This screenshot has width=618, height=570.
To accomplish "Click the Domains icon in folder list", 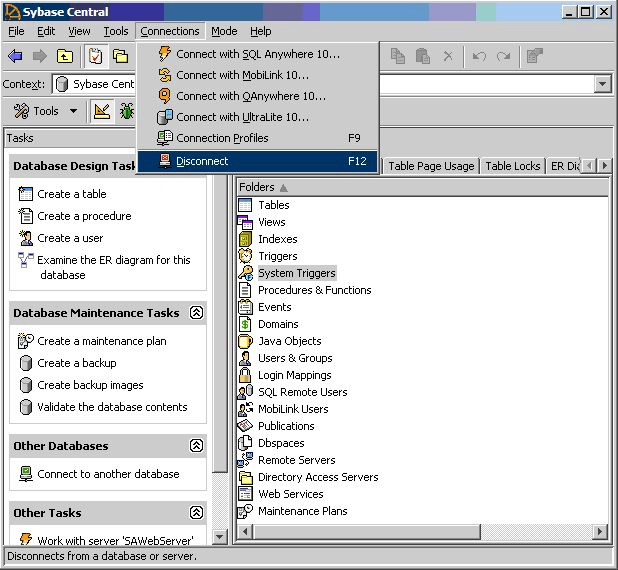I will pos(246,324).
